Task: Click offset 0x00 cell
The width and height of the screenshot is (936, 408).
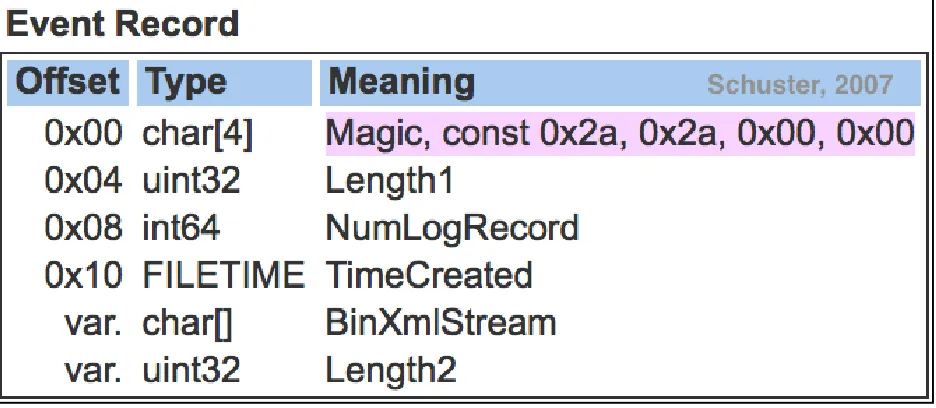Action: 84,134
